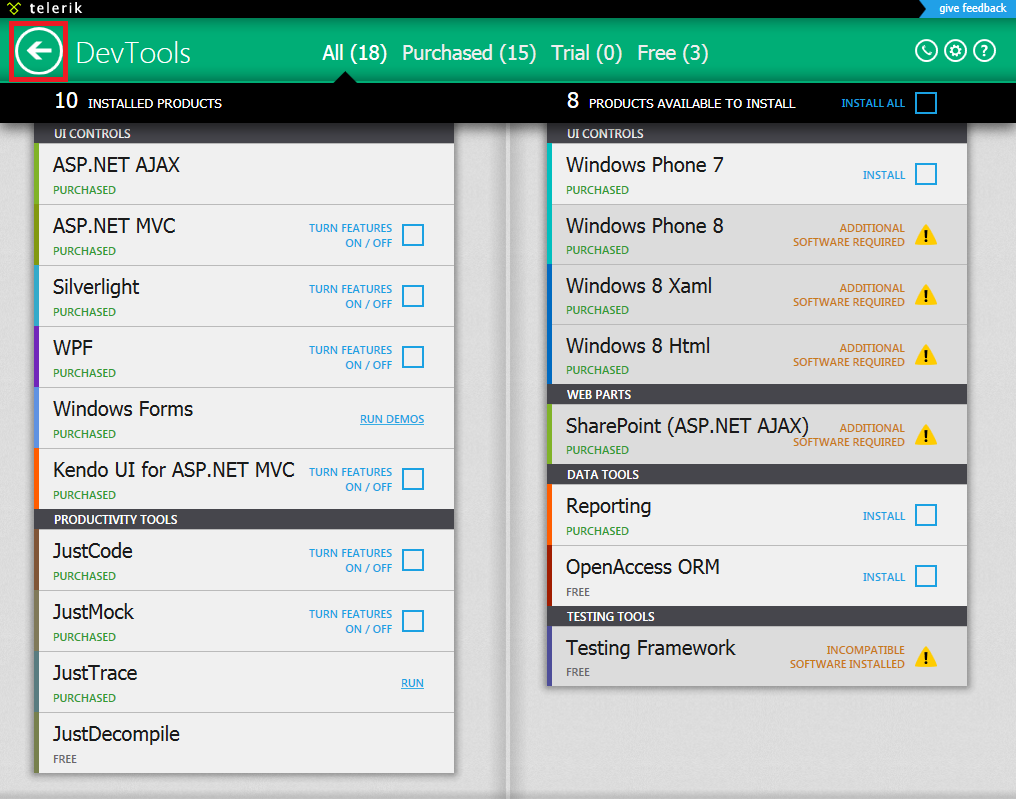Click the Telerik logo icon
Screen dimensions: 1016x799
pos(14,8)
